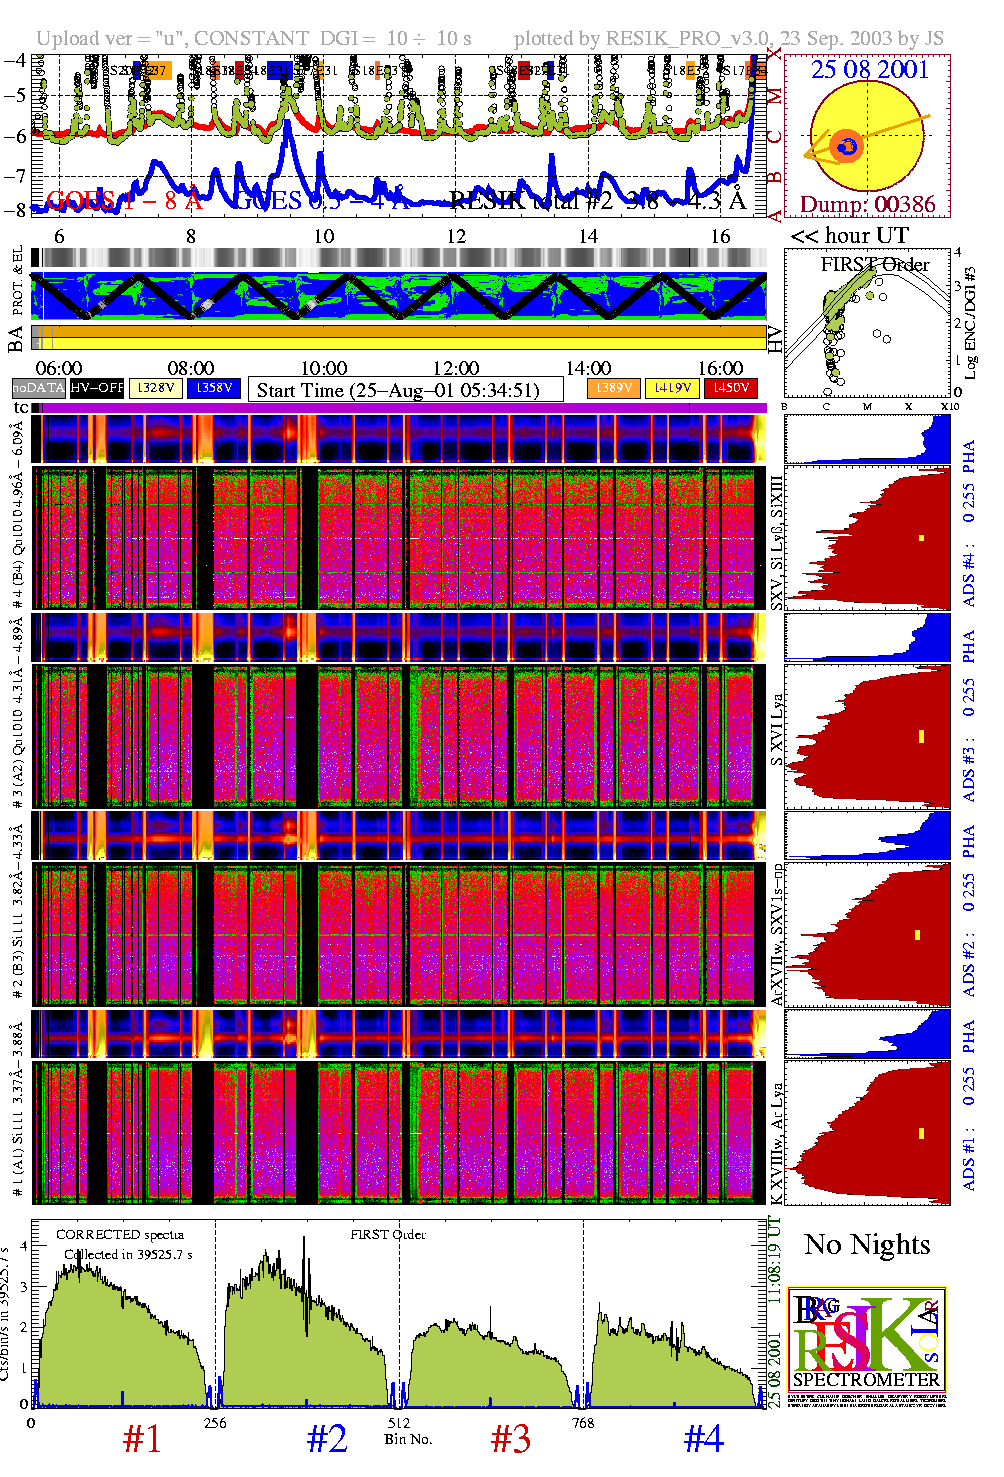Click the 08:00 time axis label
This screenshot has height=1477, width=1004.
point(191,368)
